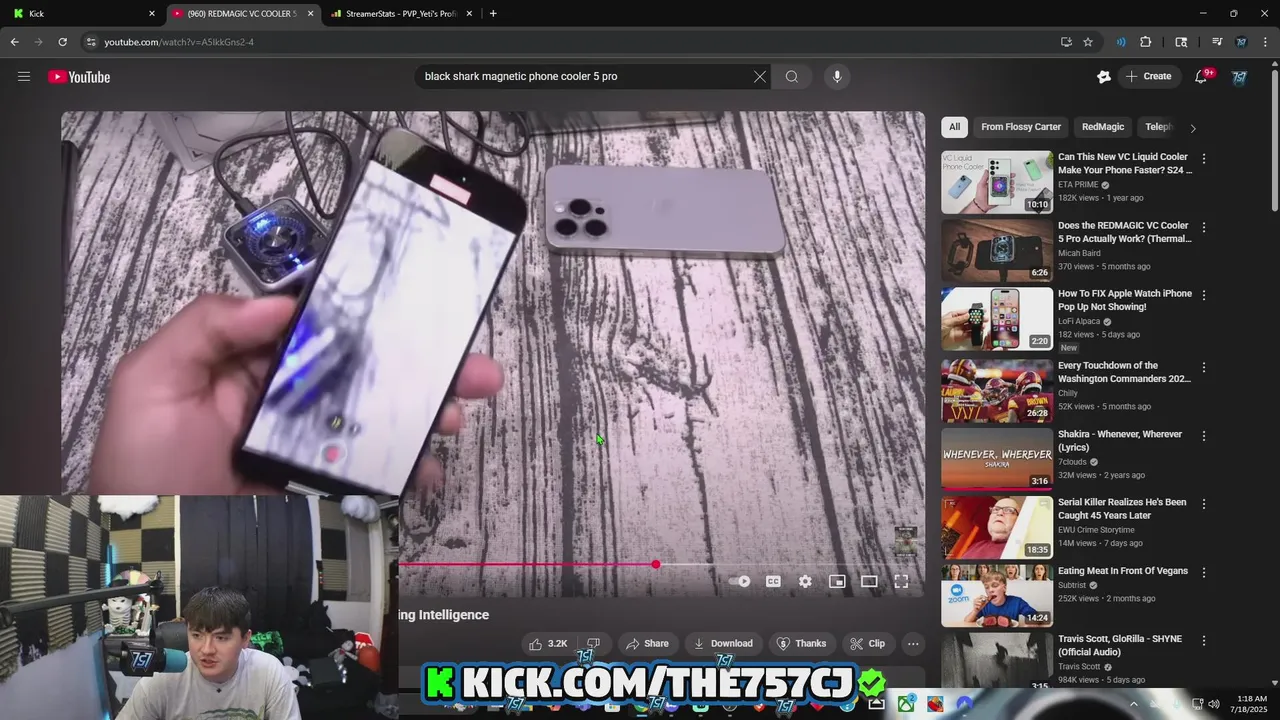Open the YouTube hamburger guide menu
The height and width of the screenshot is (720, 1280).
coord(24,77)
